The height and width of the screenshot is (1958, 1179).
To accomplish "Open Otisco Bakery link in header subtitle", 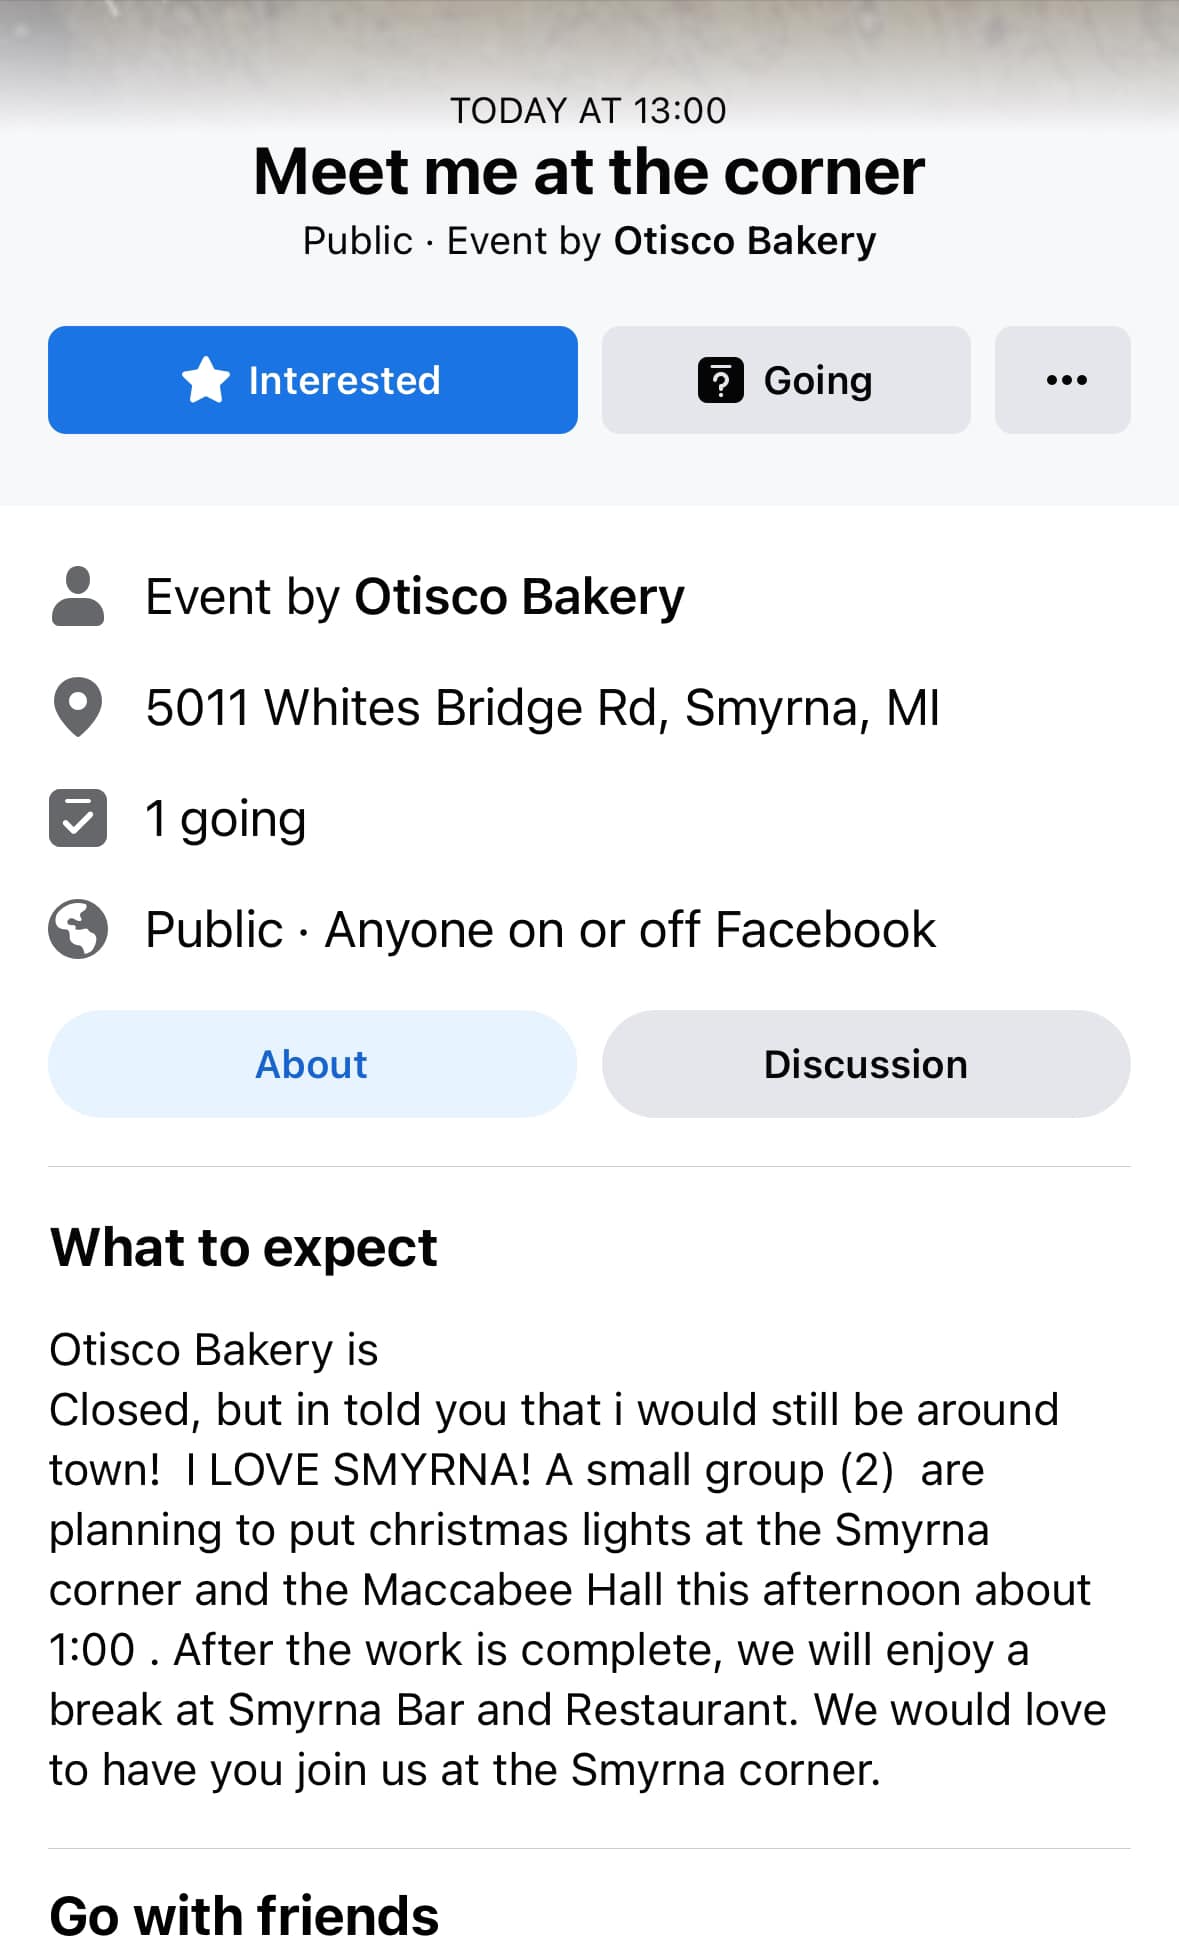I will (x=745, y=241).
